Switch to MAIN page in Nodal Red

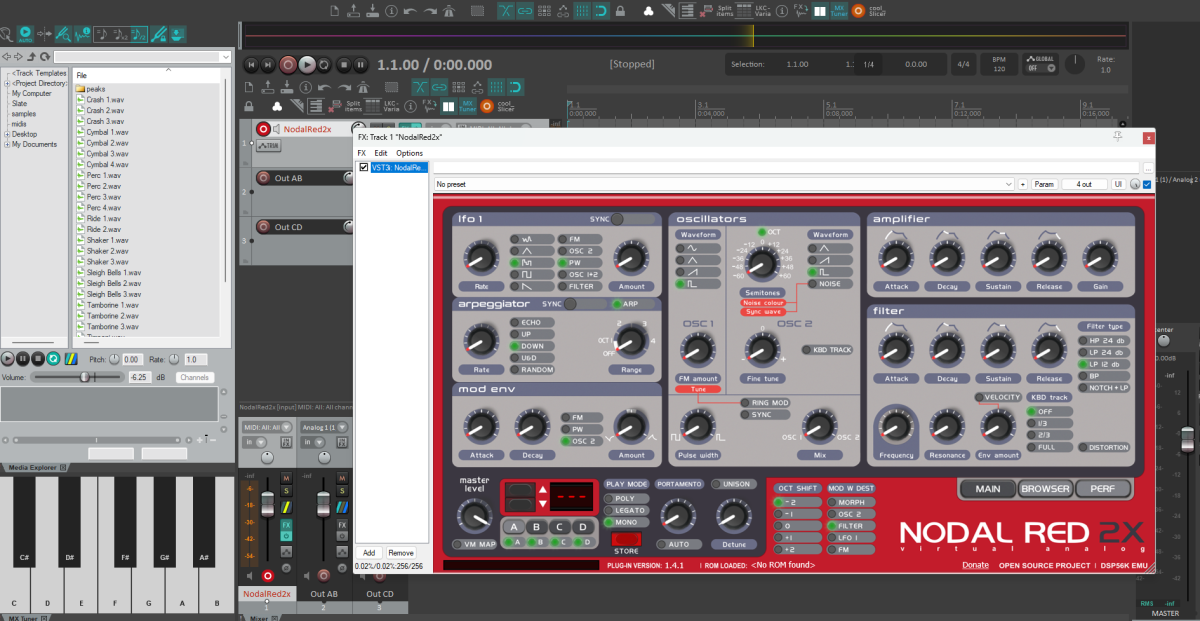click(988, 489)
